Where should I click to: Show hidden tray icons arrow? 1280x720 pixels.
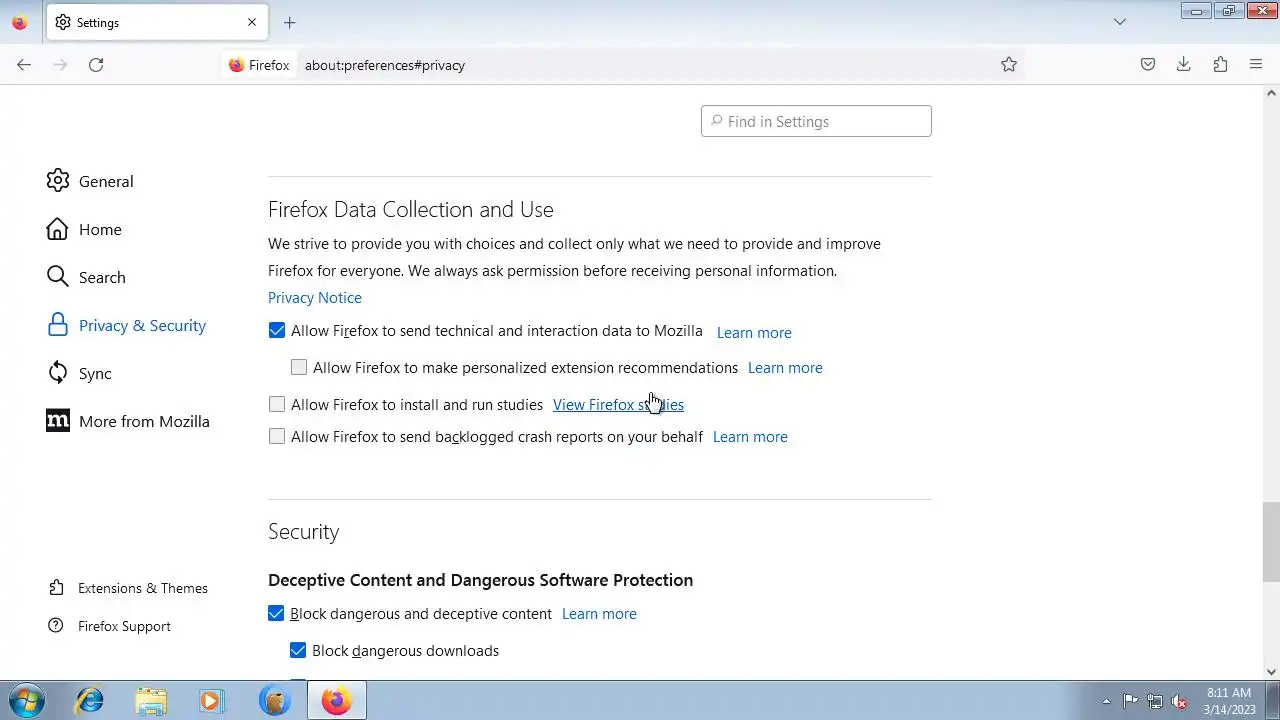(x=1106, y=701)
